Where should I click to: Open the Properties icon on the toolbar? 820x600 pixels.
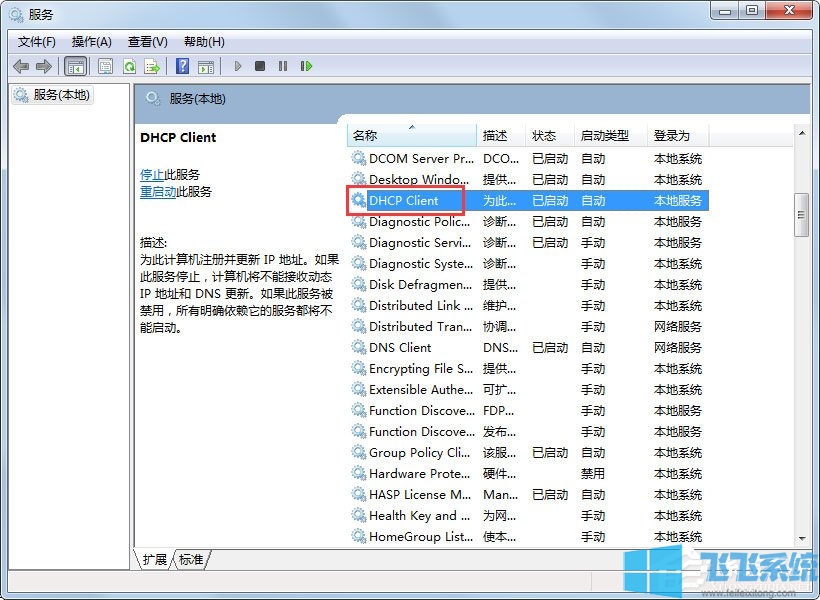point(104,66)
